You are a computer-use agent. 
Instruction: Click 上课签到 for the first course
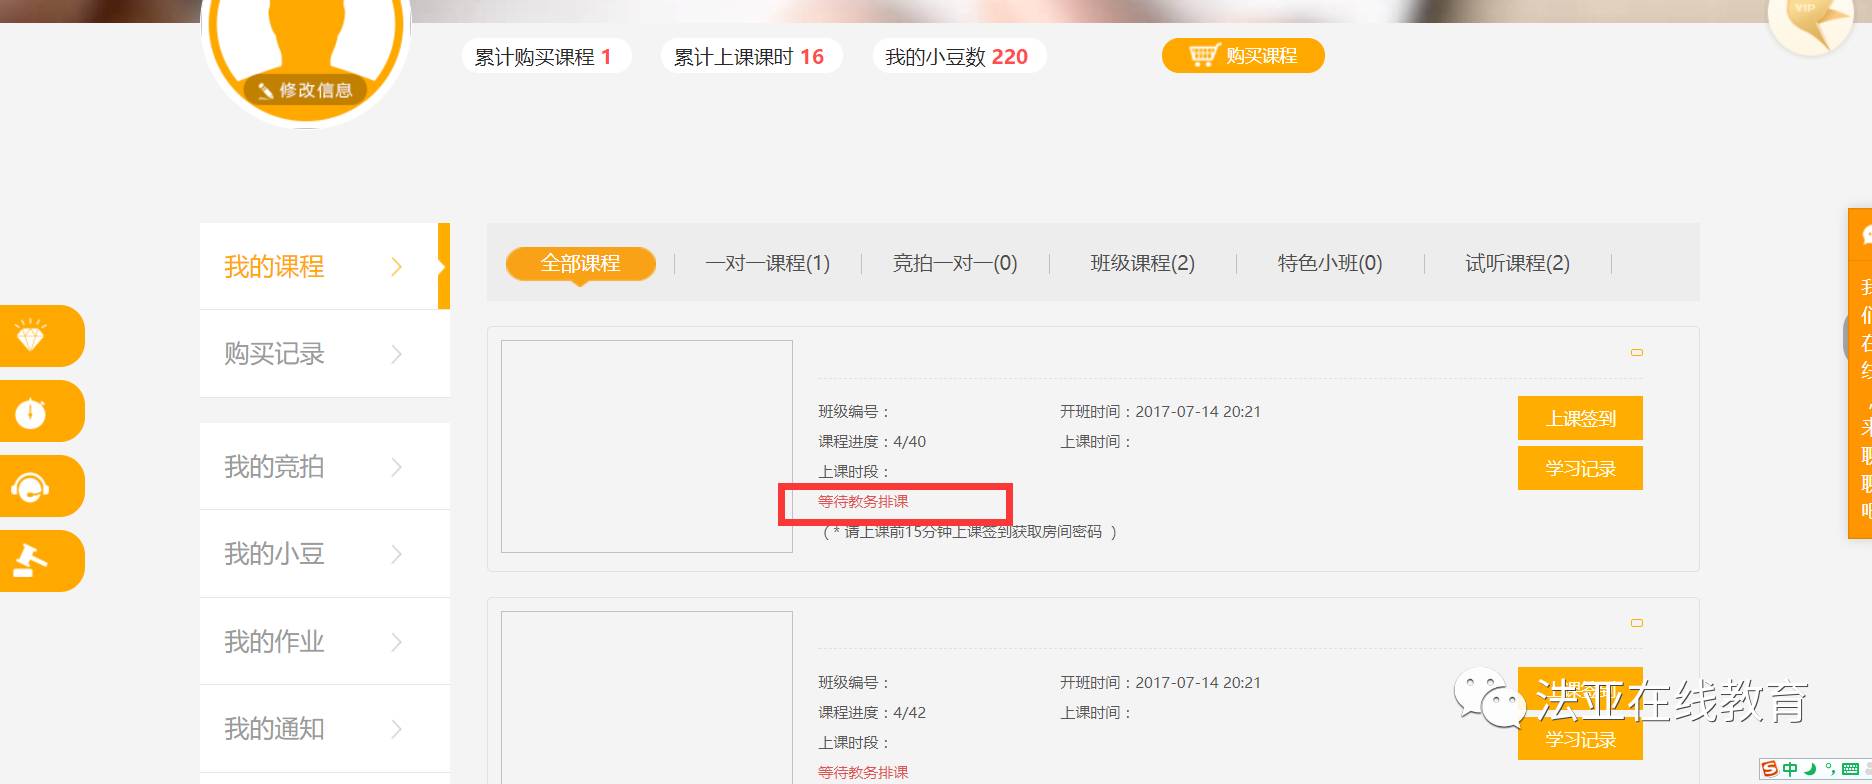[x=1580, y=418]
